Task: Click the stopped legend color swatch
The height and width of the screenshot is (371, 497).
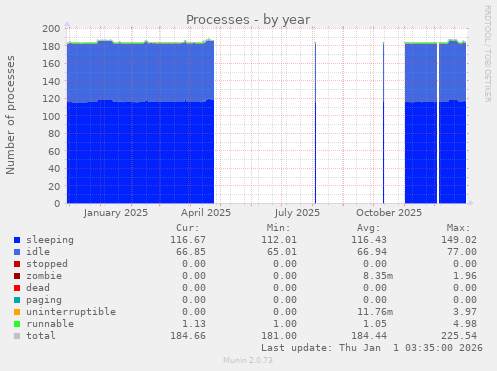Action: (17, 264)
